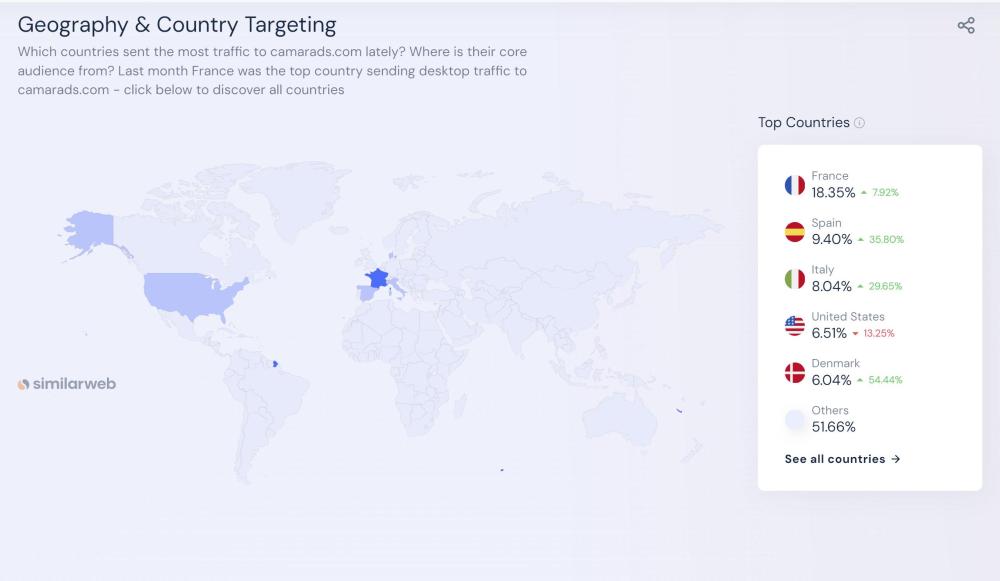
Task: Click the share icon at top right
Action: point(966,26)
